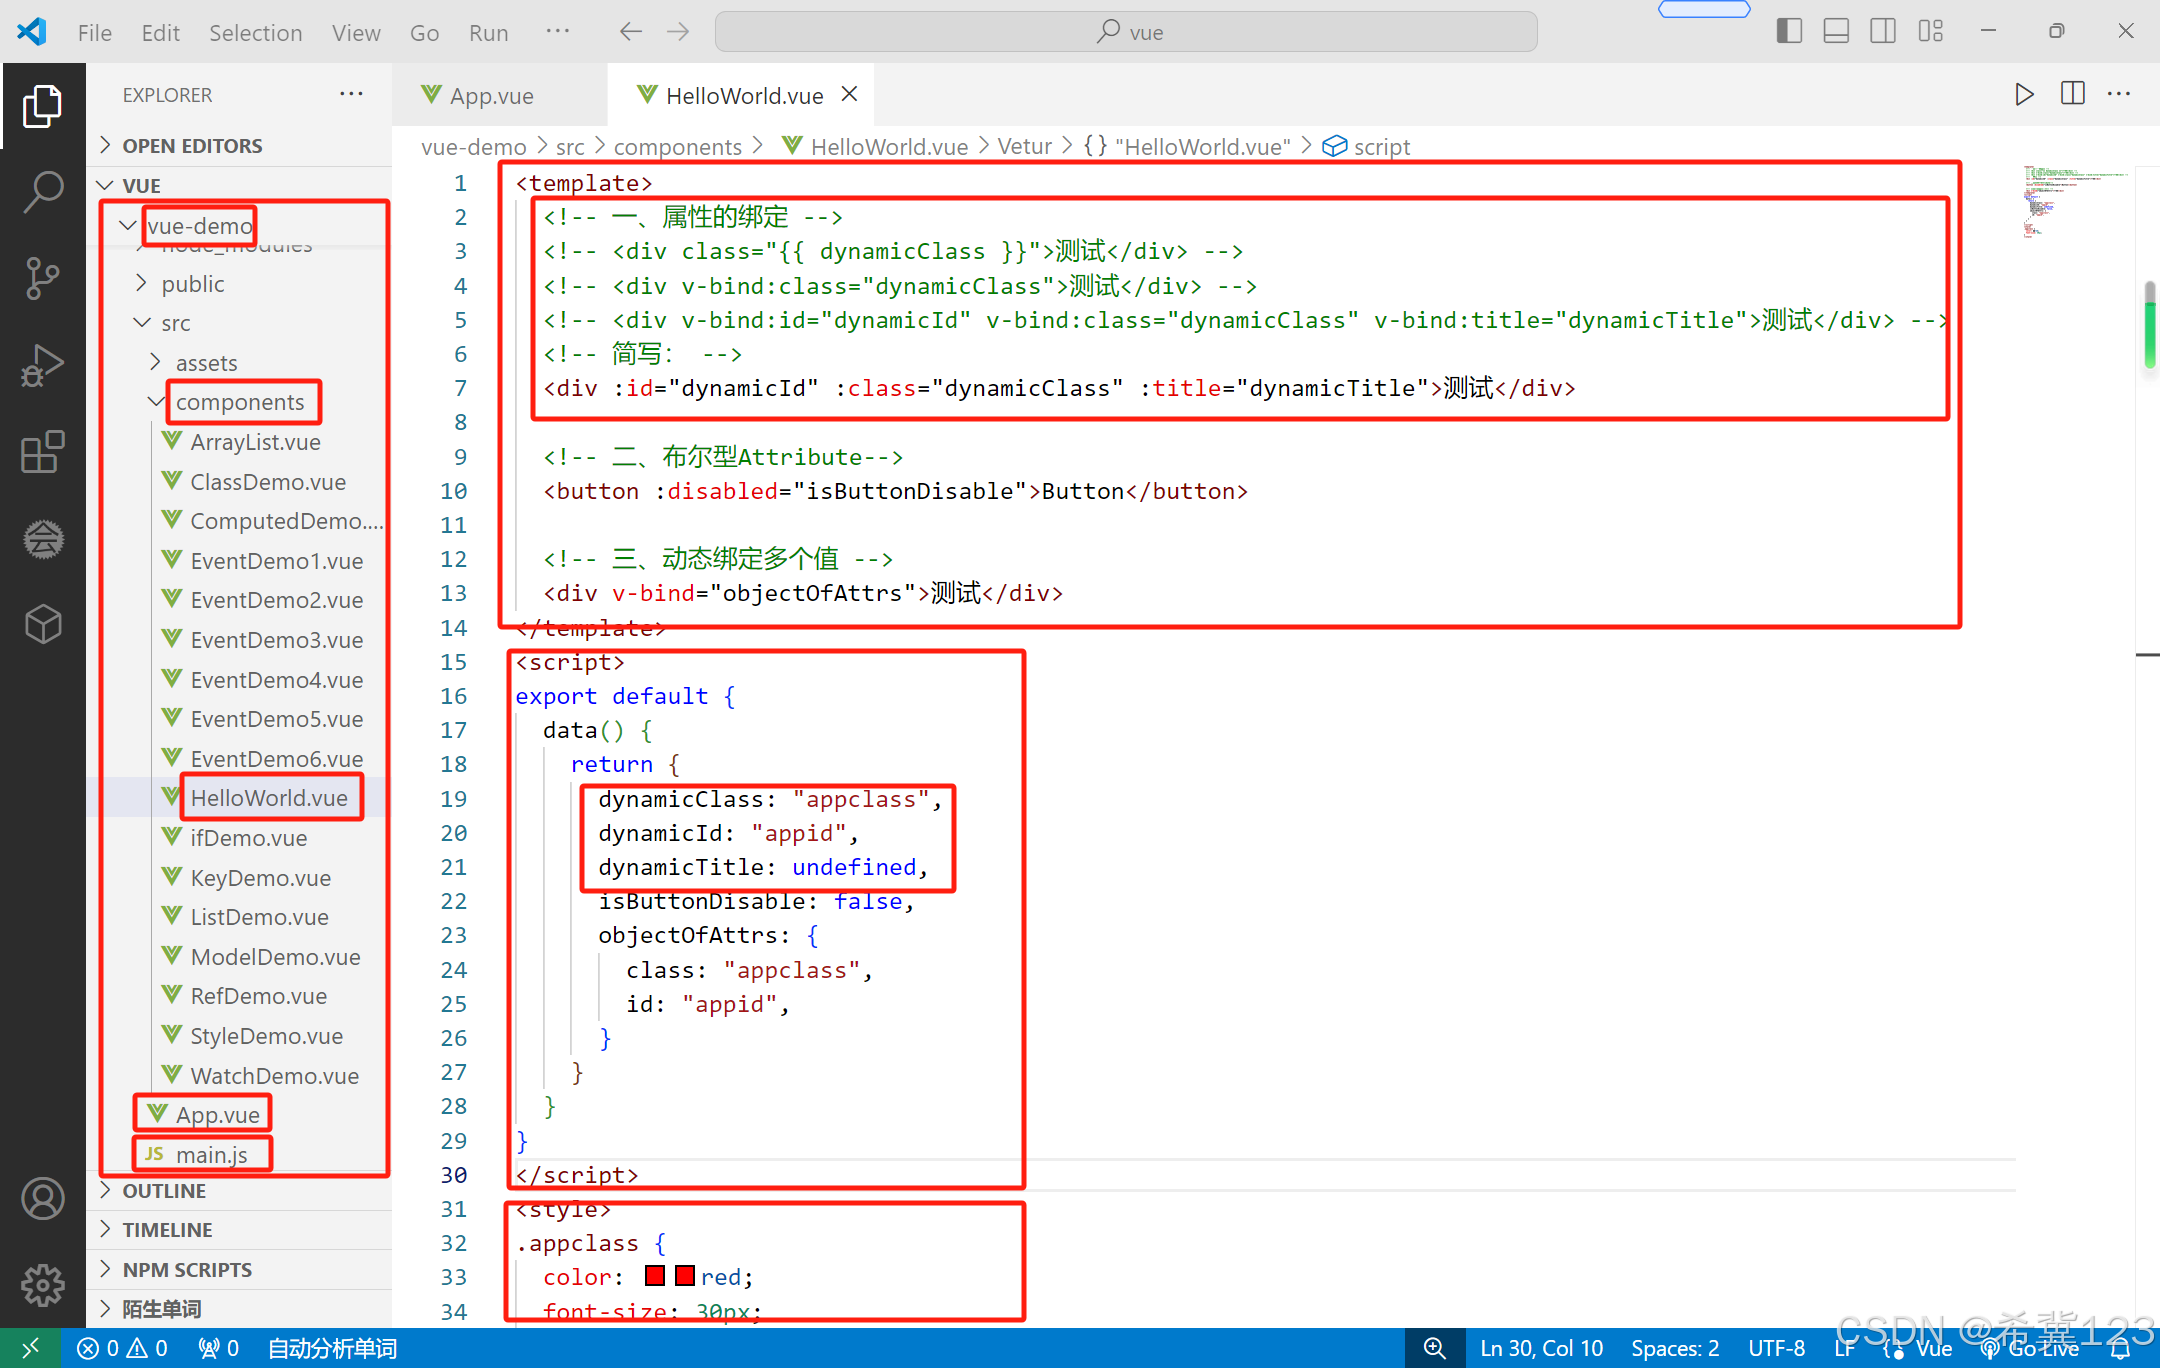Expand the public folder
The height and width of the screenshot is (1368, 2160).
(192, 284)
